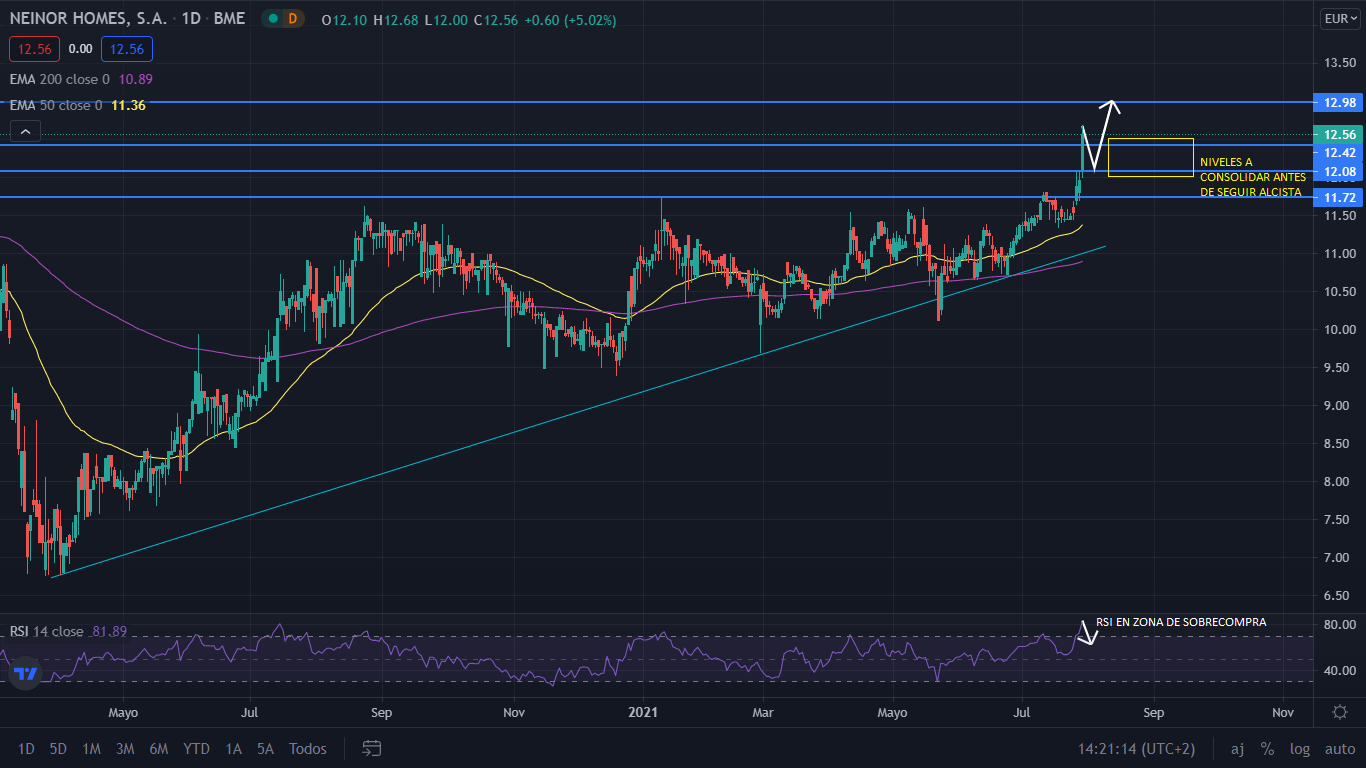Toggle the aj adjusted data option
This screenshot has height=768, width=1366.
[1237, 749]
